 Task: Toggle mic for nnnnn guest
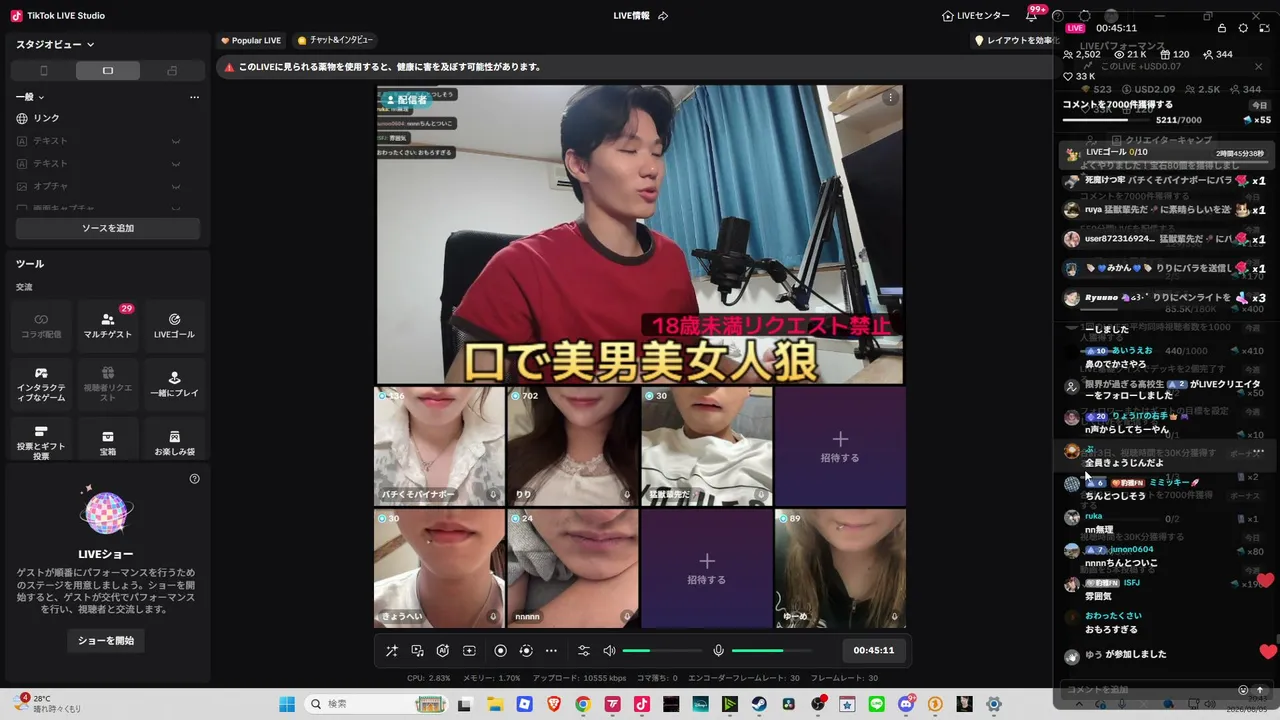pos(627,617)
